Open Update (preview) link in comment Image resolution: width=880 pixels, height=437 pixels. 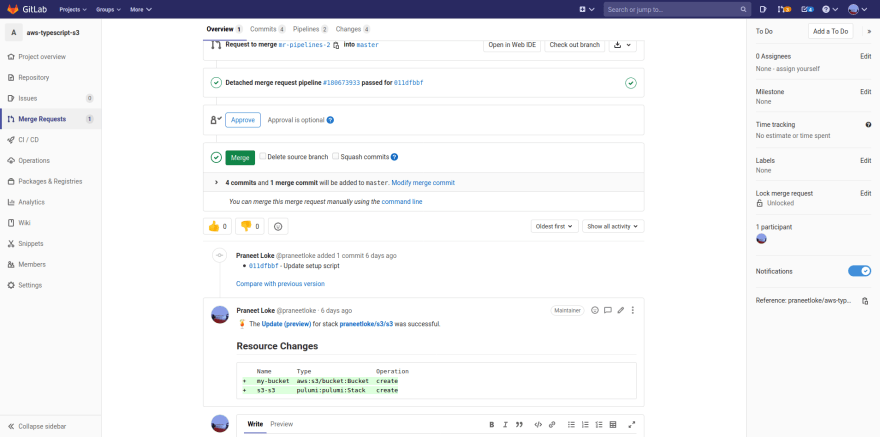click(286, 324)
